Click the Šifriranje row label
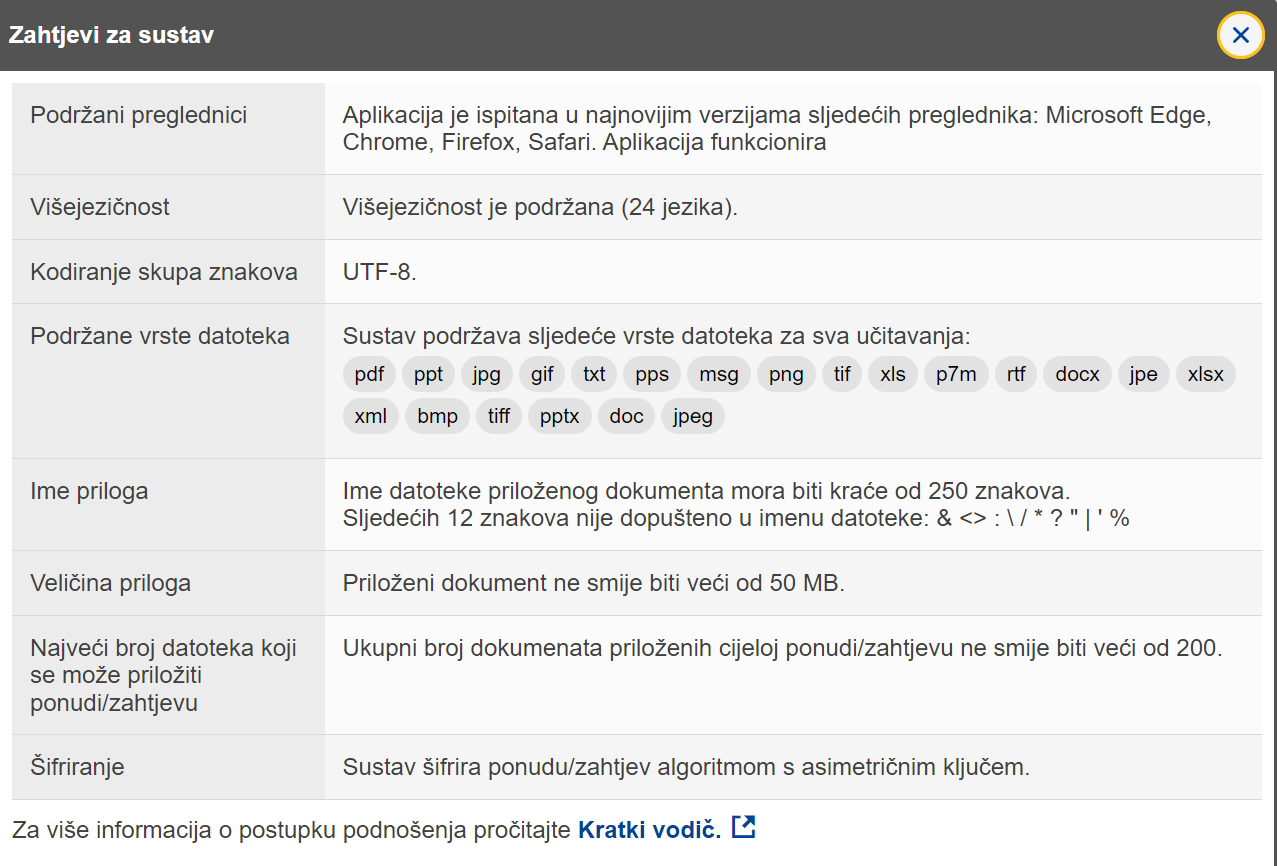1277x866 pixels. point(77,767)
